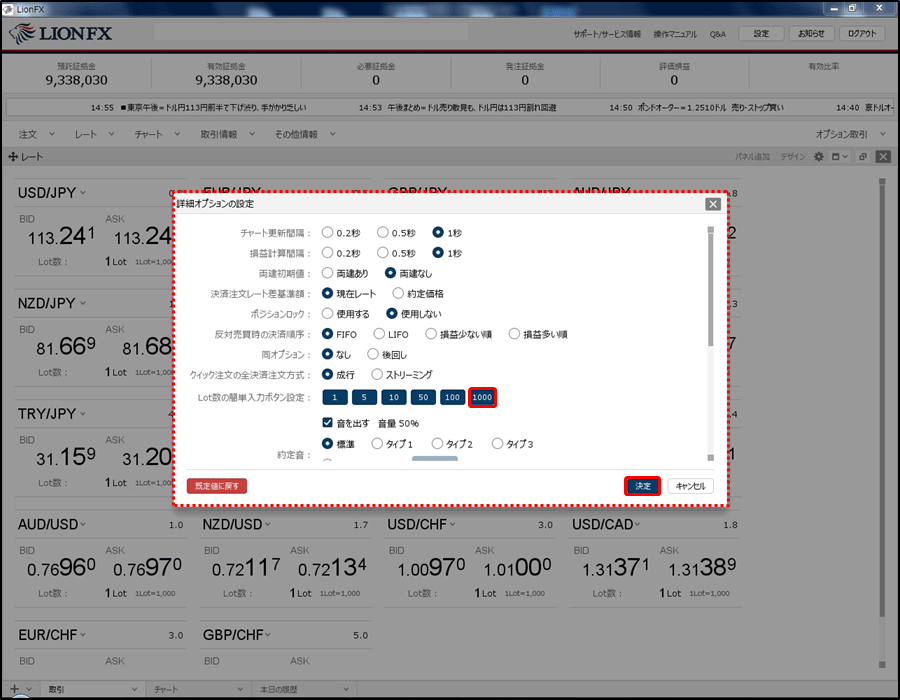Screen dimensions: 900x700
Task: Open the お知らせ notifications button
Action: 811,34
